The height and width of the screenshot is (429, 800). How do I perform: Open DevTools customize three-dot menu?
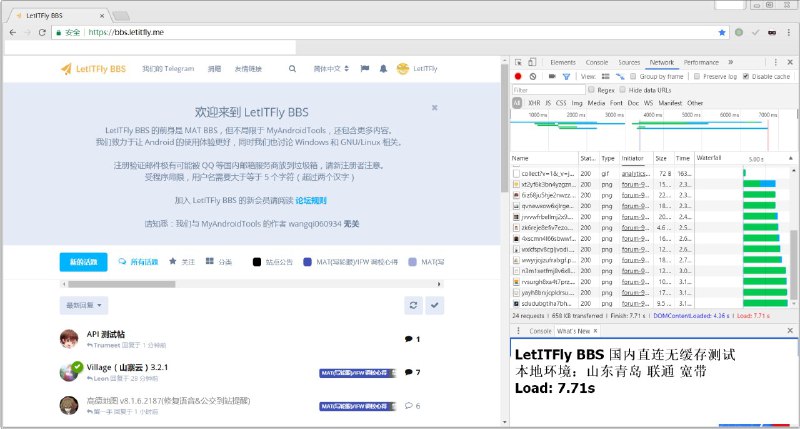pos(776,62)
